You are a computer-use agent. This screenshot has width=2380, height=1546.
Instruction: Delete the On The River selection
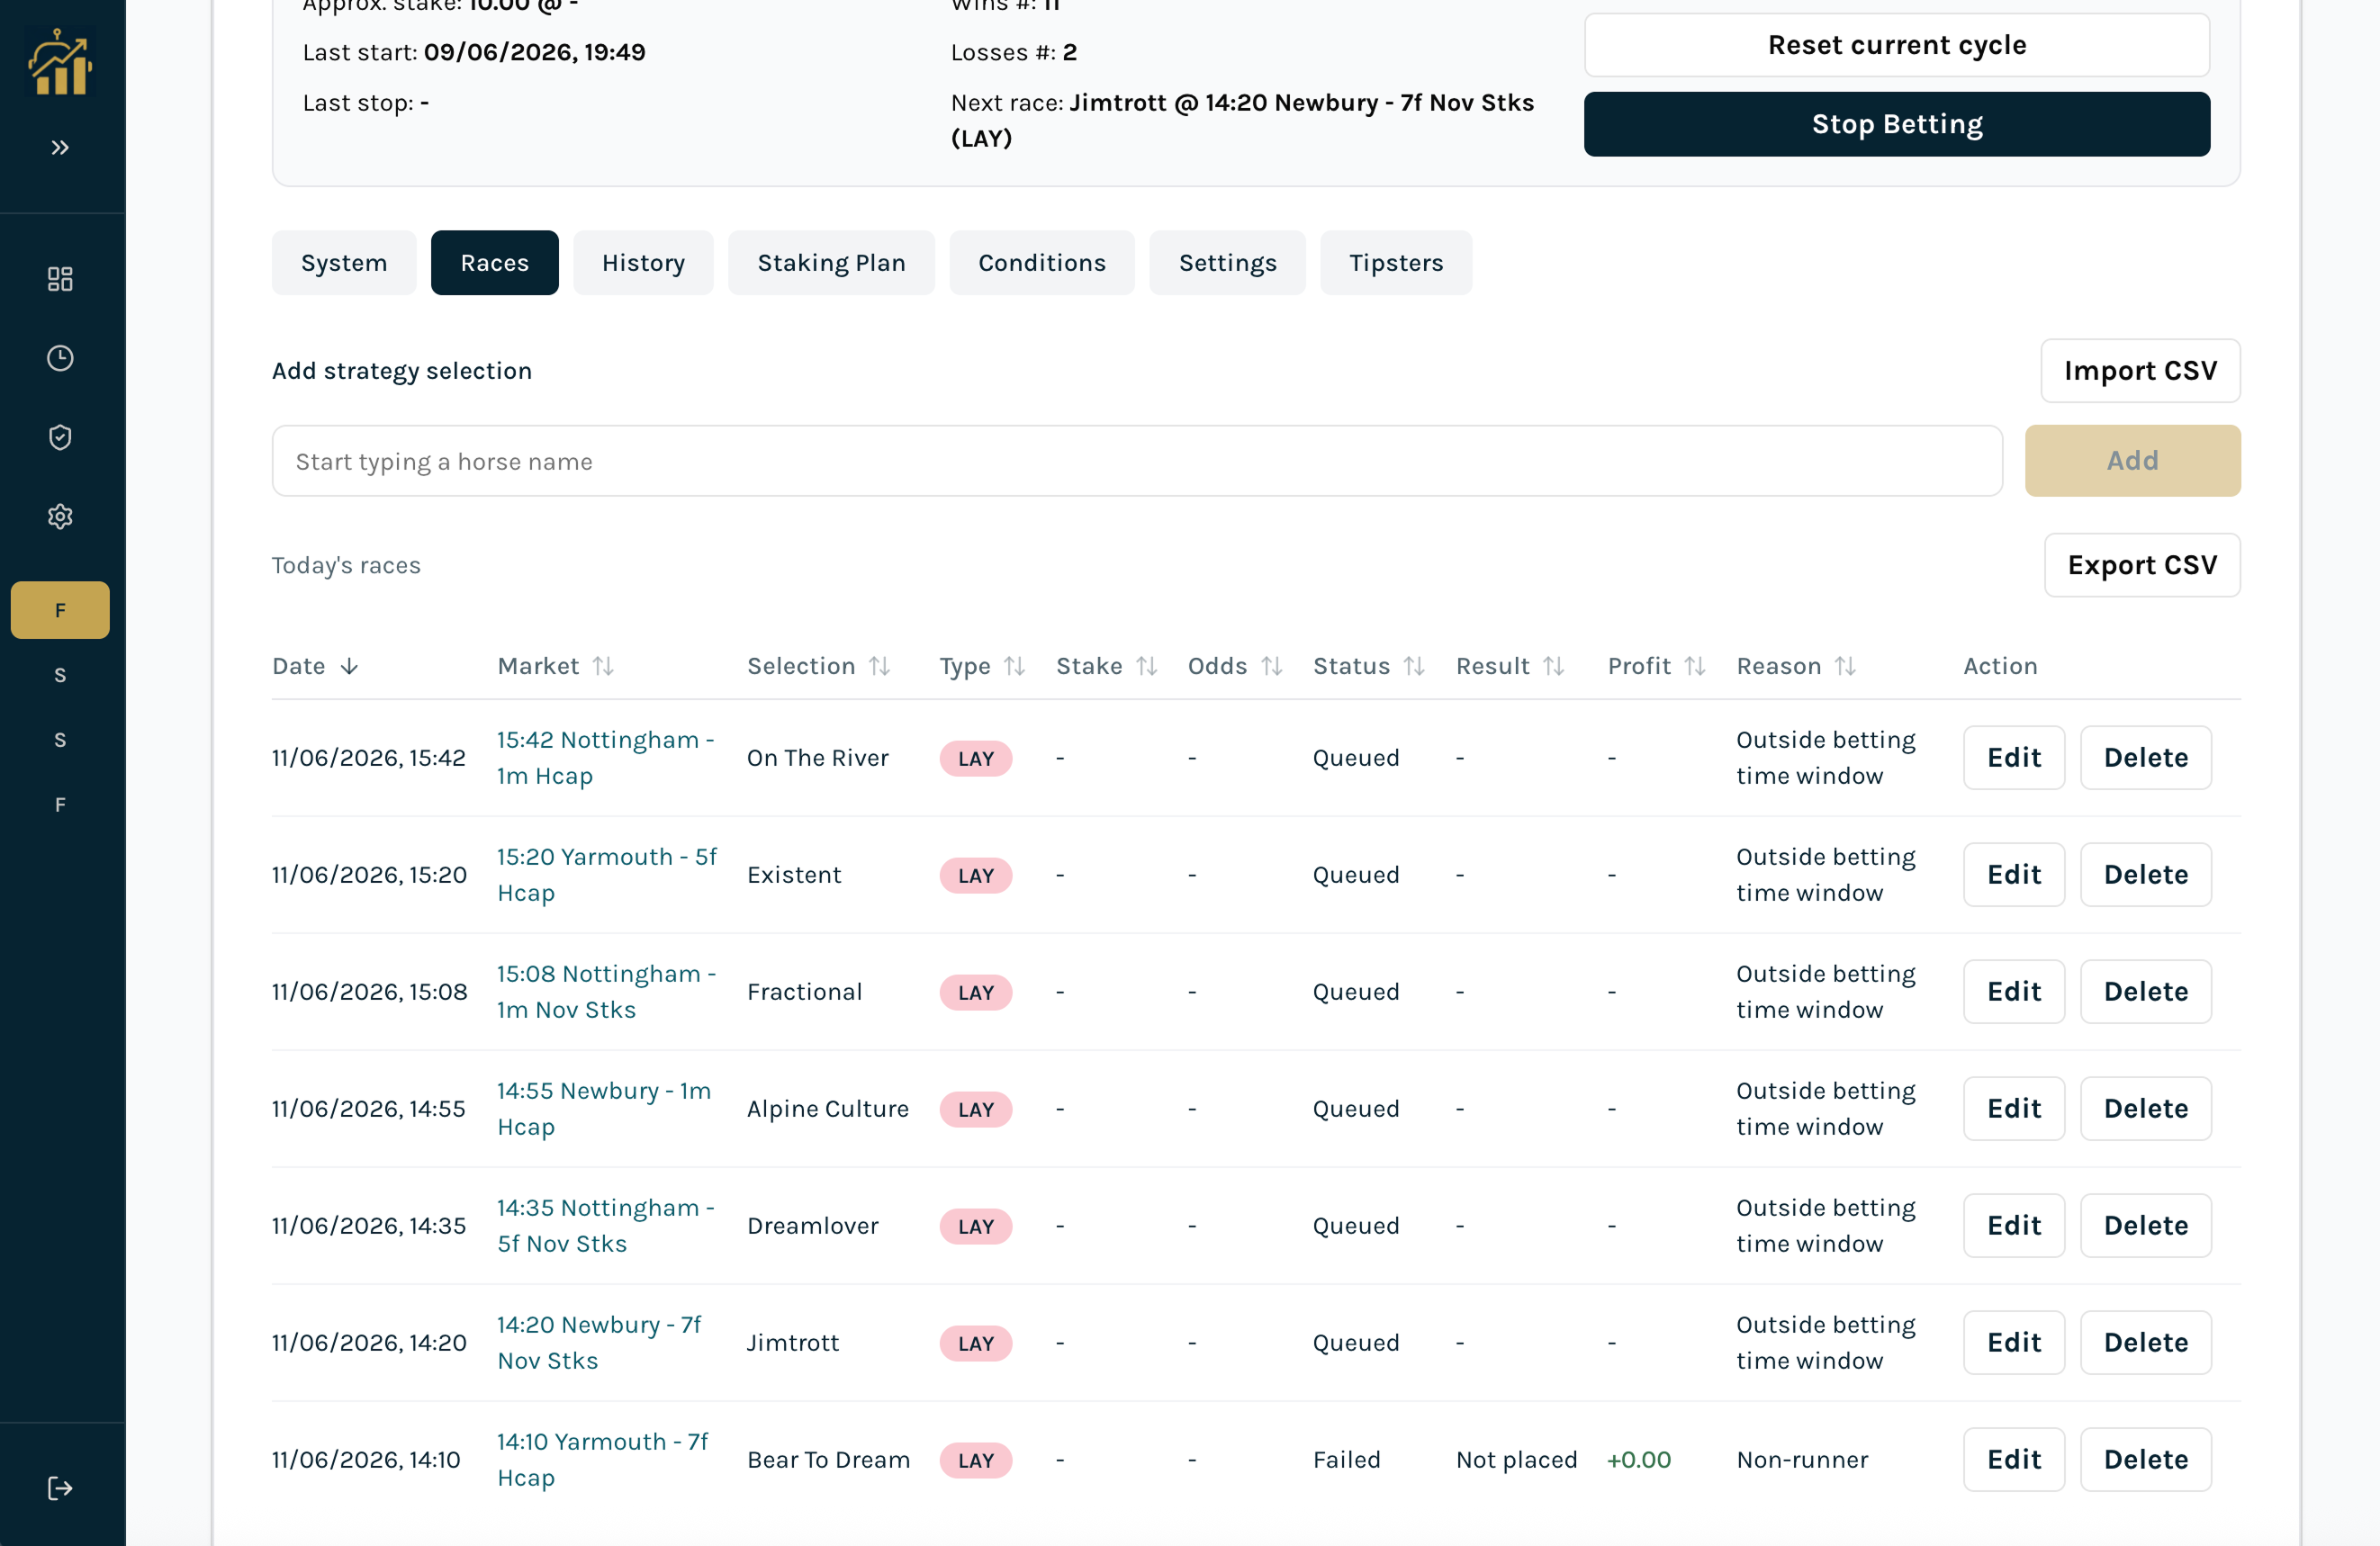point(2146,758)
